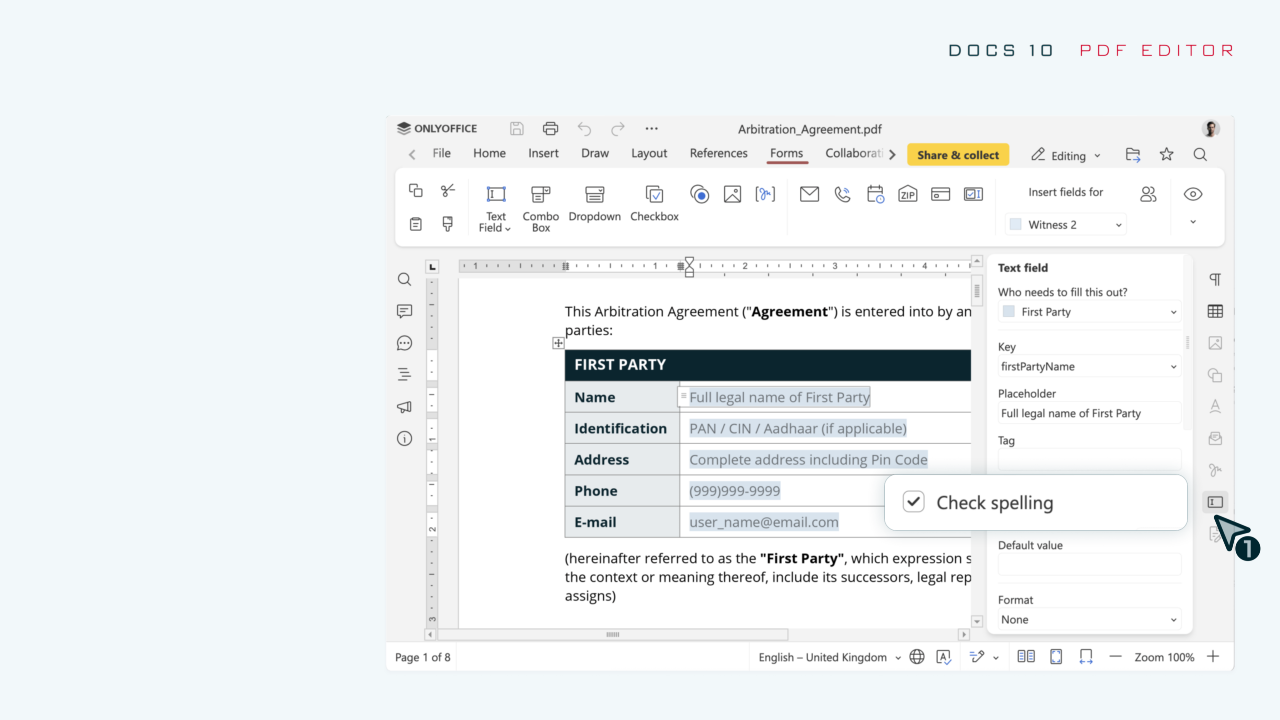Screen dimensions: 1280x720
Task: Insert an Email Address field
Action: pyautogui.click(x=810, y=194)
